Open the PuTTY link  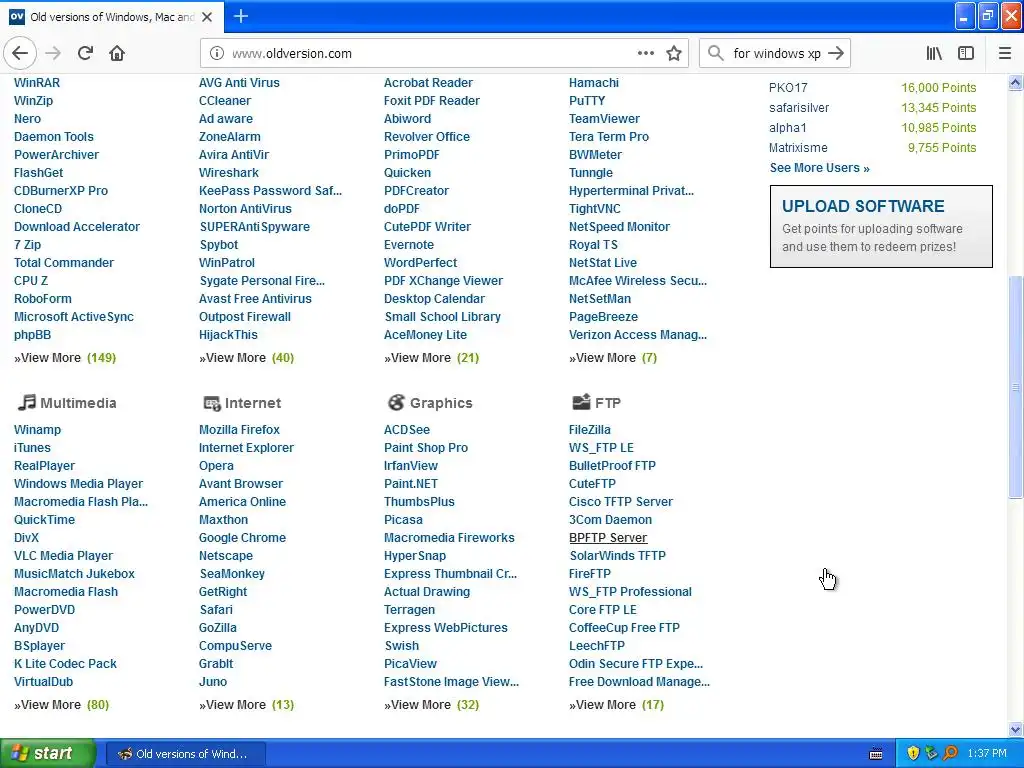[586, 101]
